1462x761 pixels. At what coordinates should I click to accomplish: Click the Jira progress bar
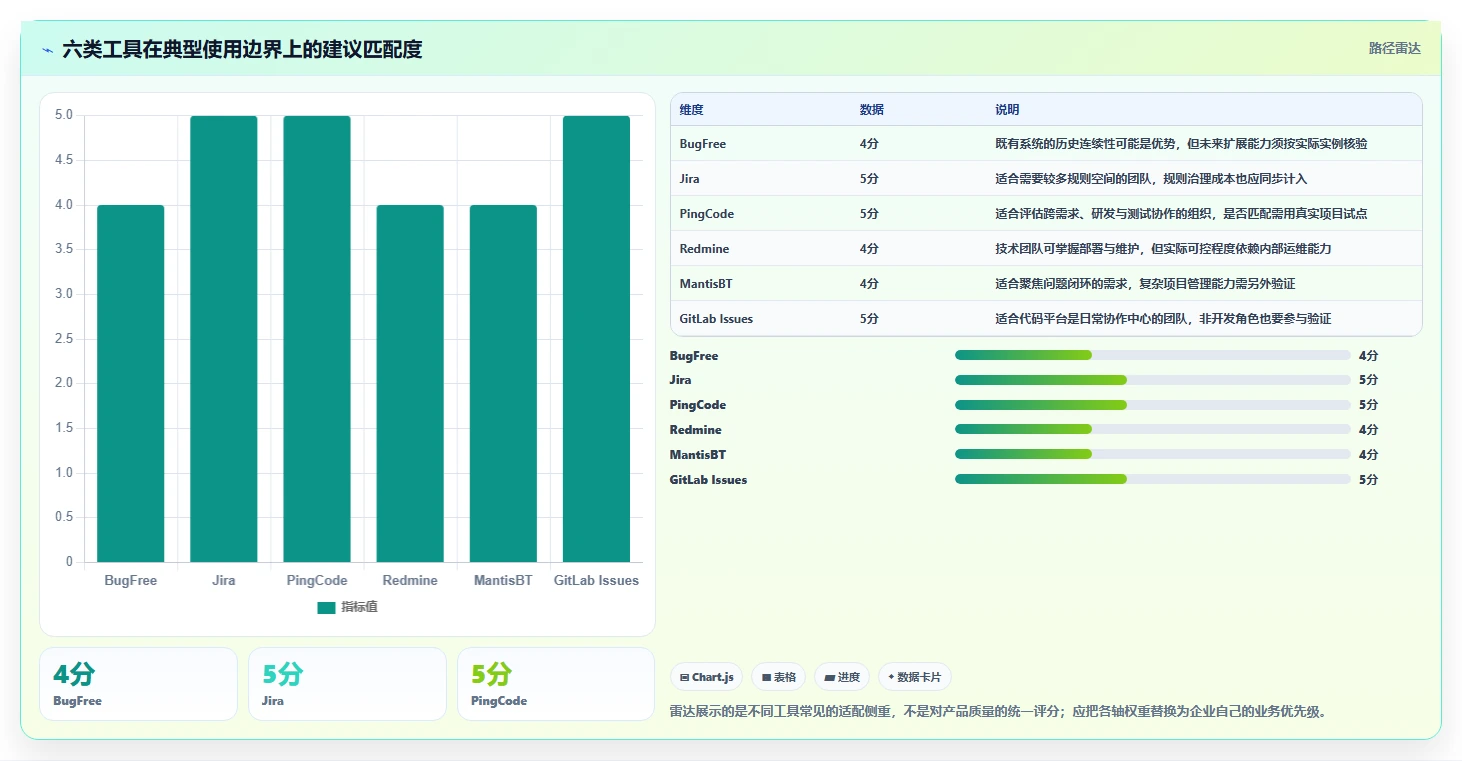[1153, 380]
